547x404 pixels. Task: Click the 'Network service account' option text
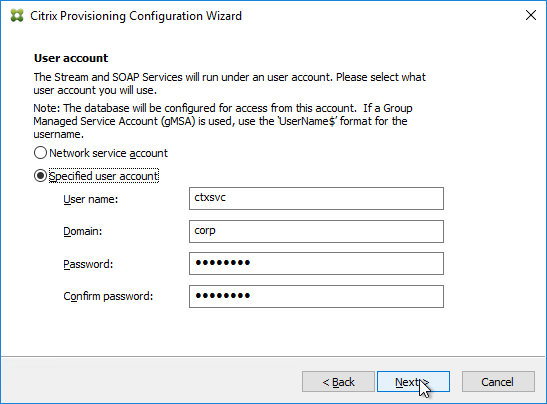108,153
